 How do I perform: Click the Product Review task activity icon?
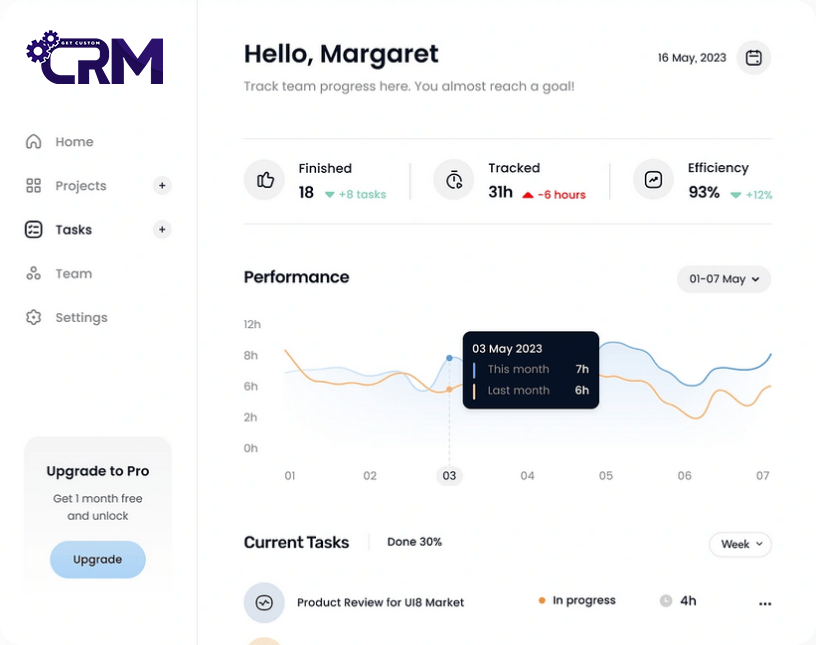[264, 603]
